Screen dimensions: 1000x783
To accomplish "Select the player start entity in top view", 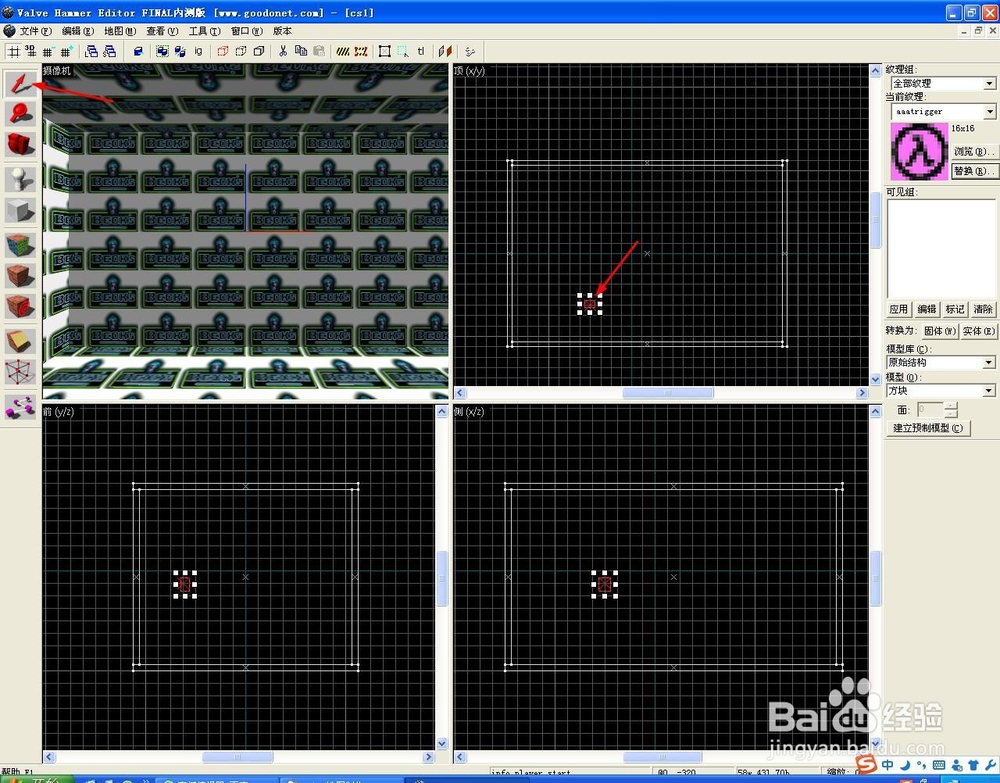I will click(x=590, y=304).
